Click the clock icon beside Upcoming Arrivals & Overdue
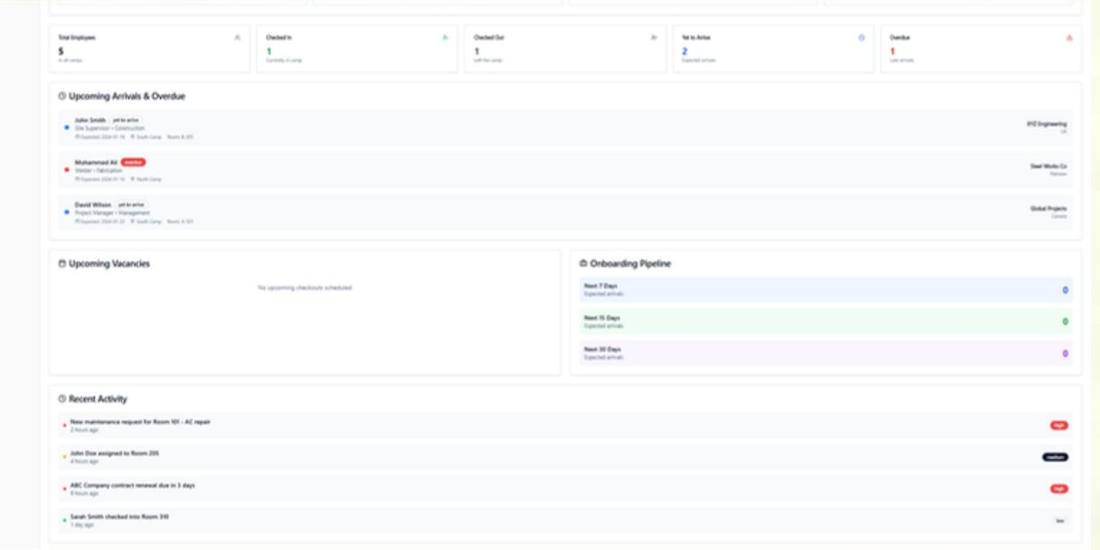Screen dimensions: 1100x550 pos(62,96)
